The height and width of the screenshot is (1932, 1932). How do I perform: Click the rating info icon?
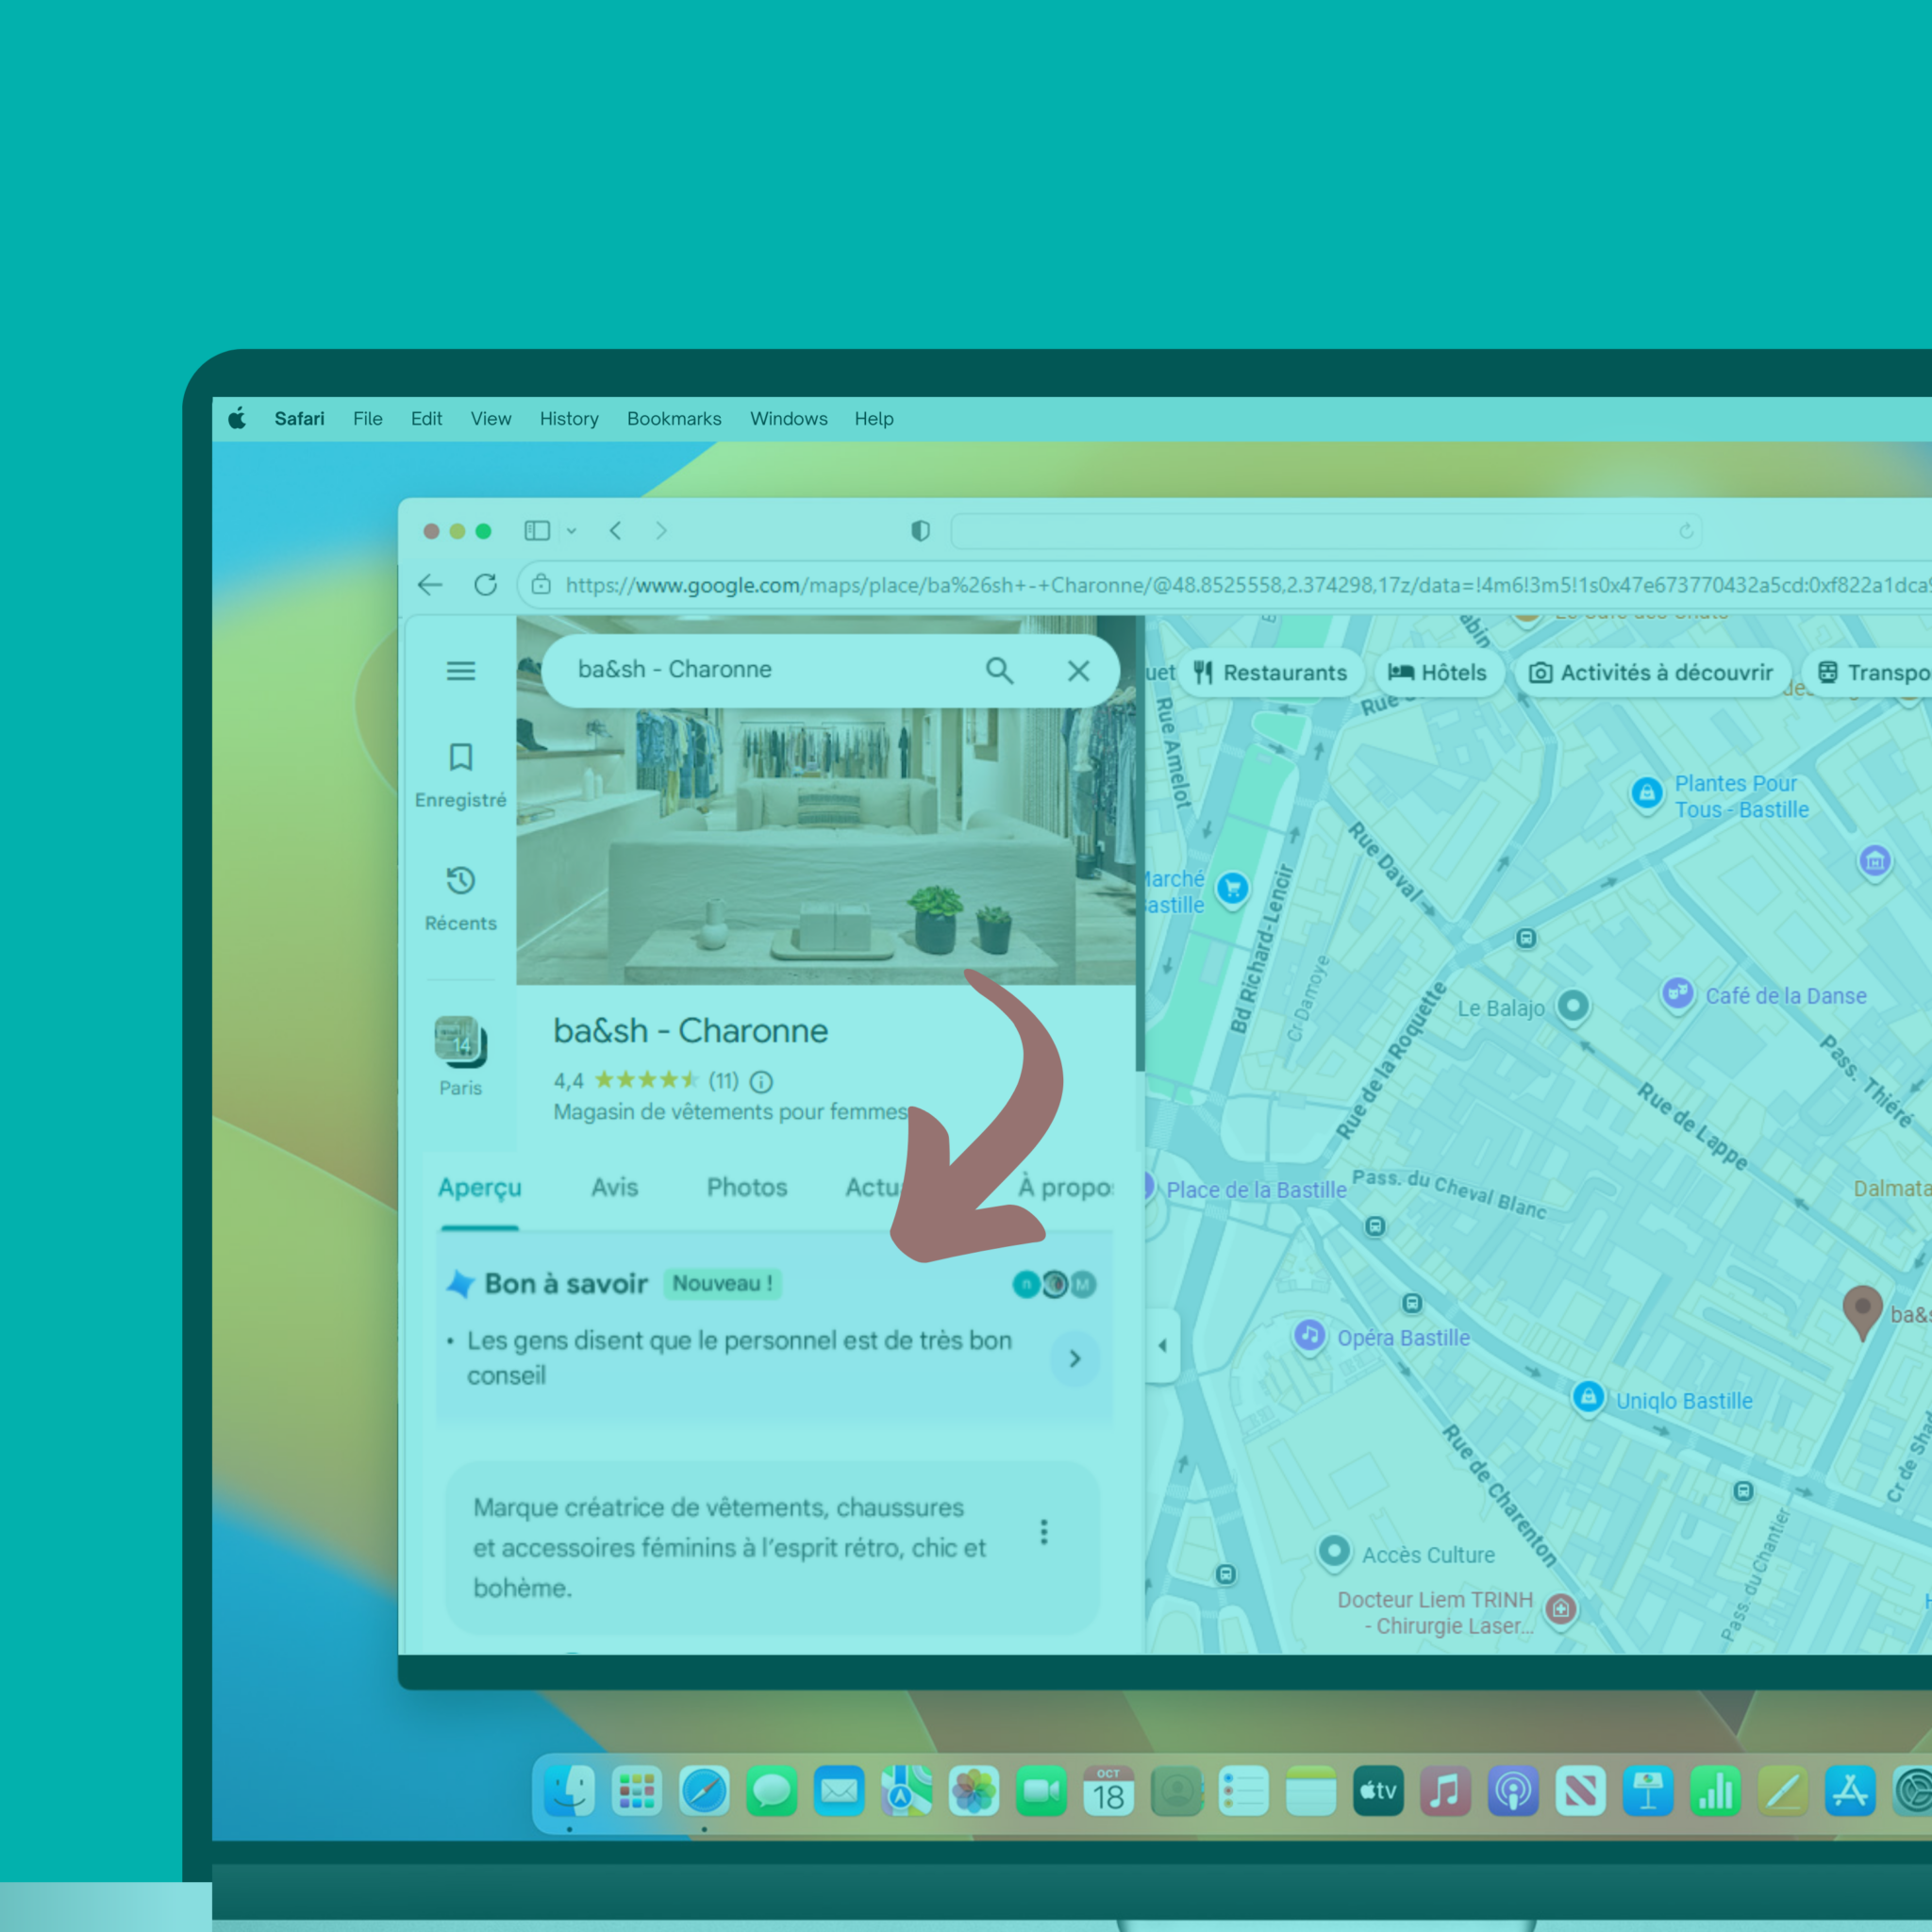click(761, 1081)
